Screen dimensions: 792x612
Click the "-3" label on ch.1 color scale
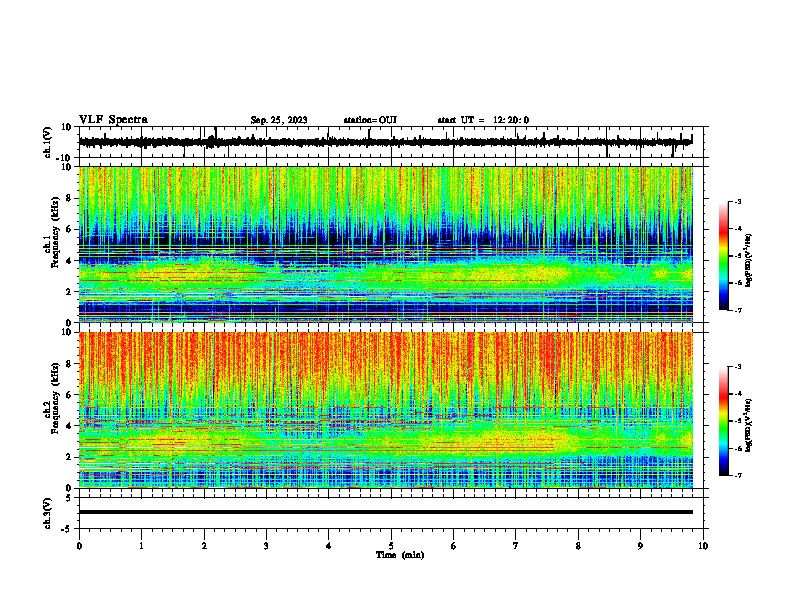coord(738,201)
